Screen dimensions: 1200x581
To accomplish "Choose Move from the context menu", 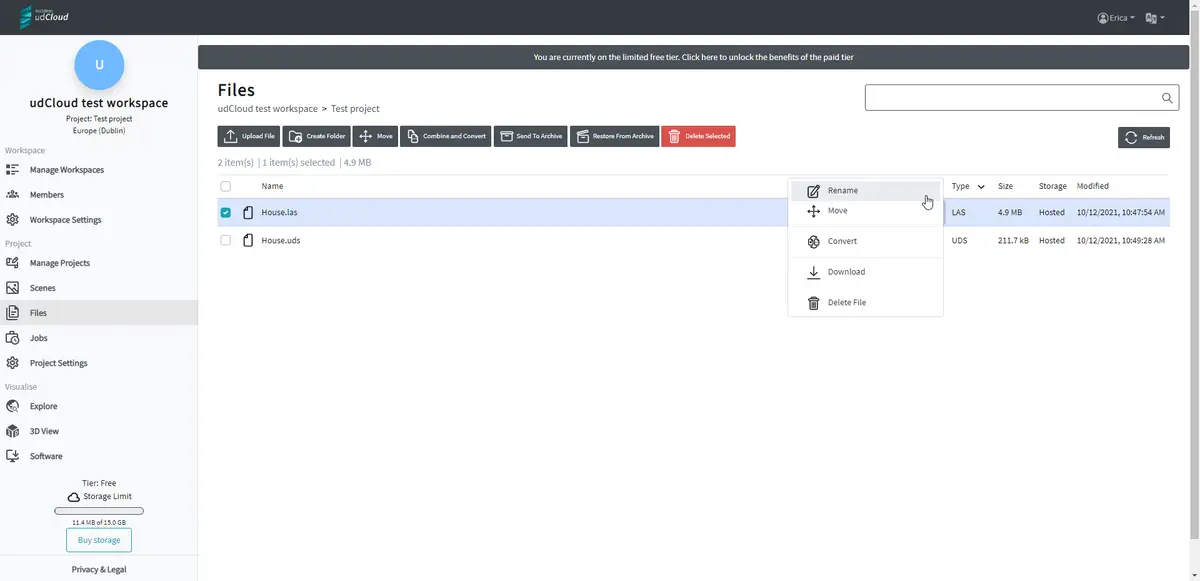I will (x=865, y=211).
